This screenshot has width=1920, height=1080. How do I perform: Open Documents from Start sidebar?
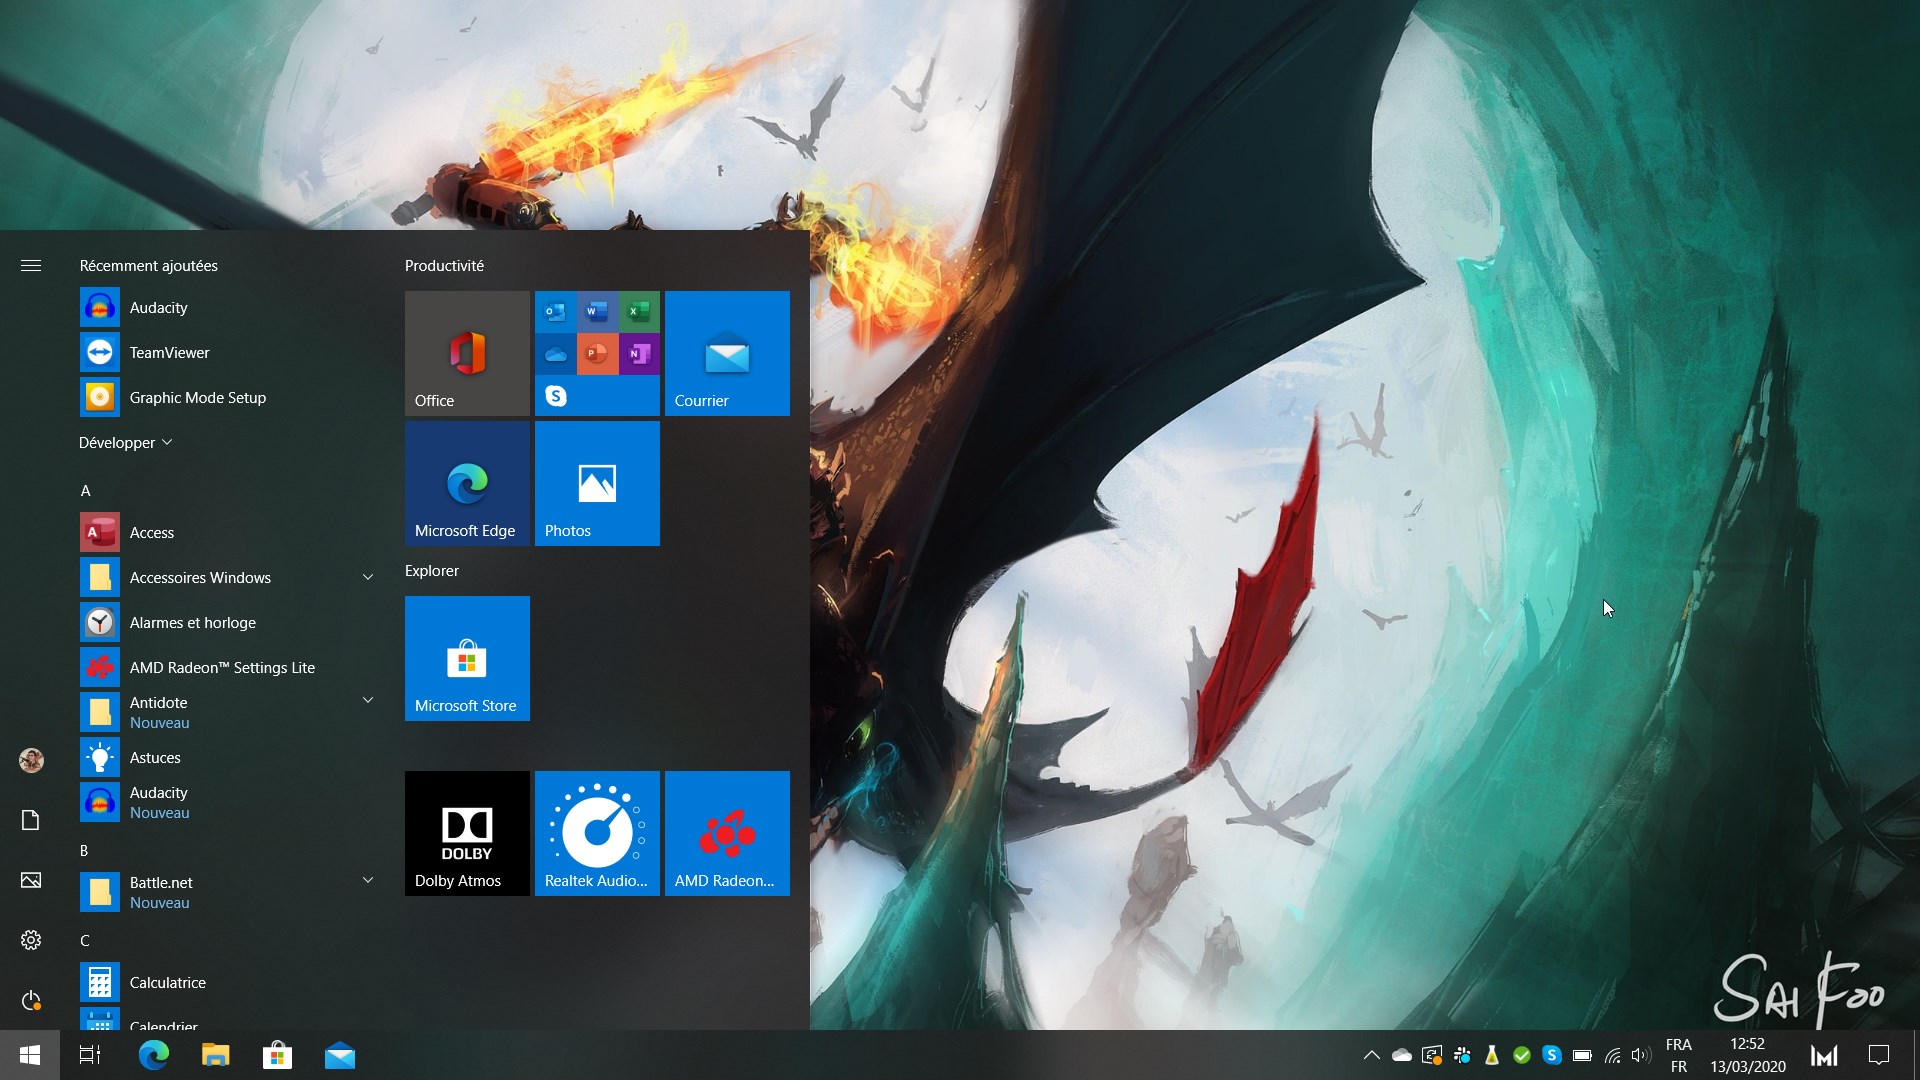(31, 820)
